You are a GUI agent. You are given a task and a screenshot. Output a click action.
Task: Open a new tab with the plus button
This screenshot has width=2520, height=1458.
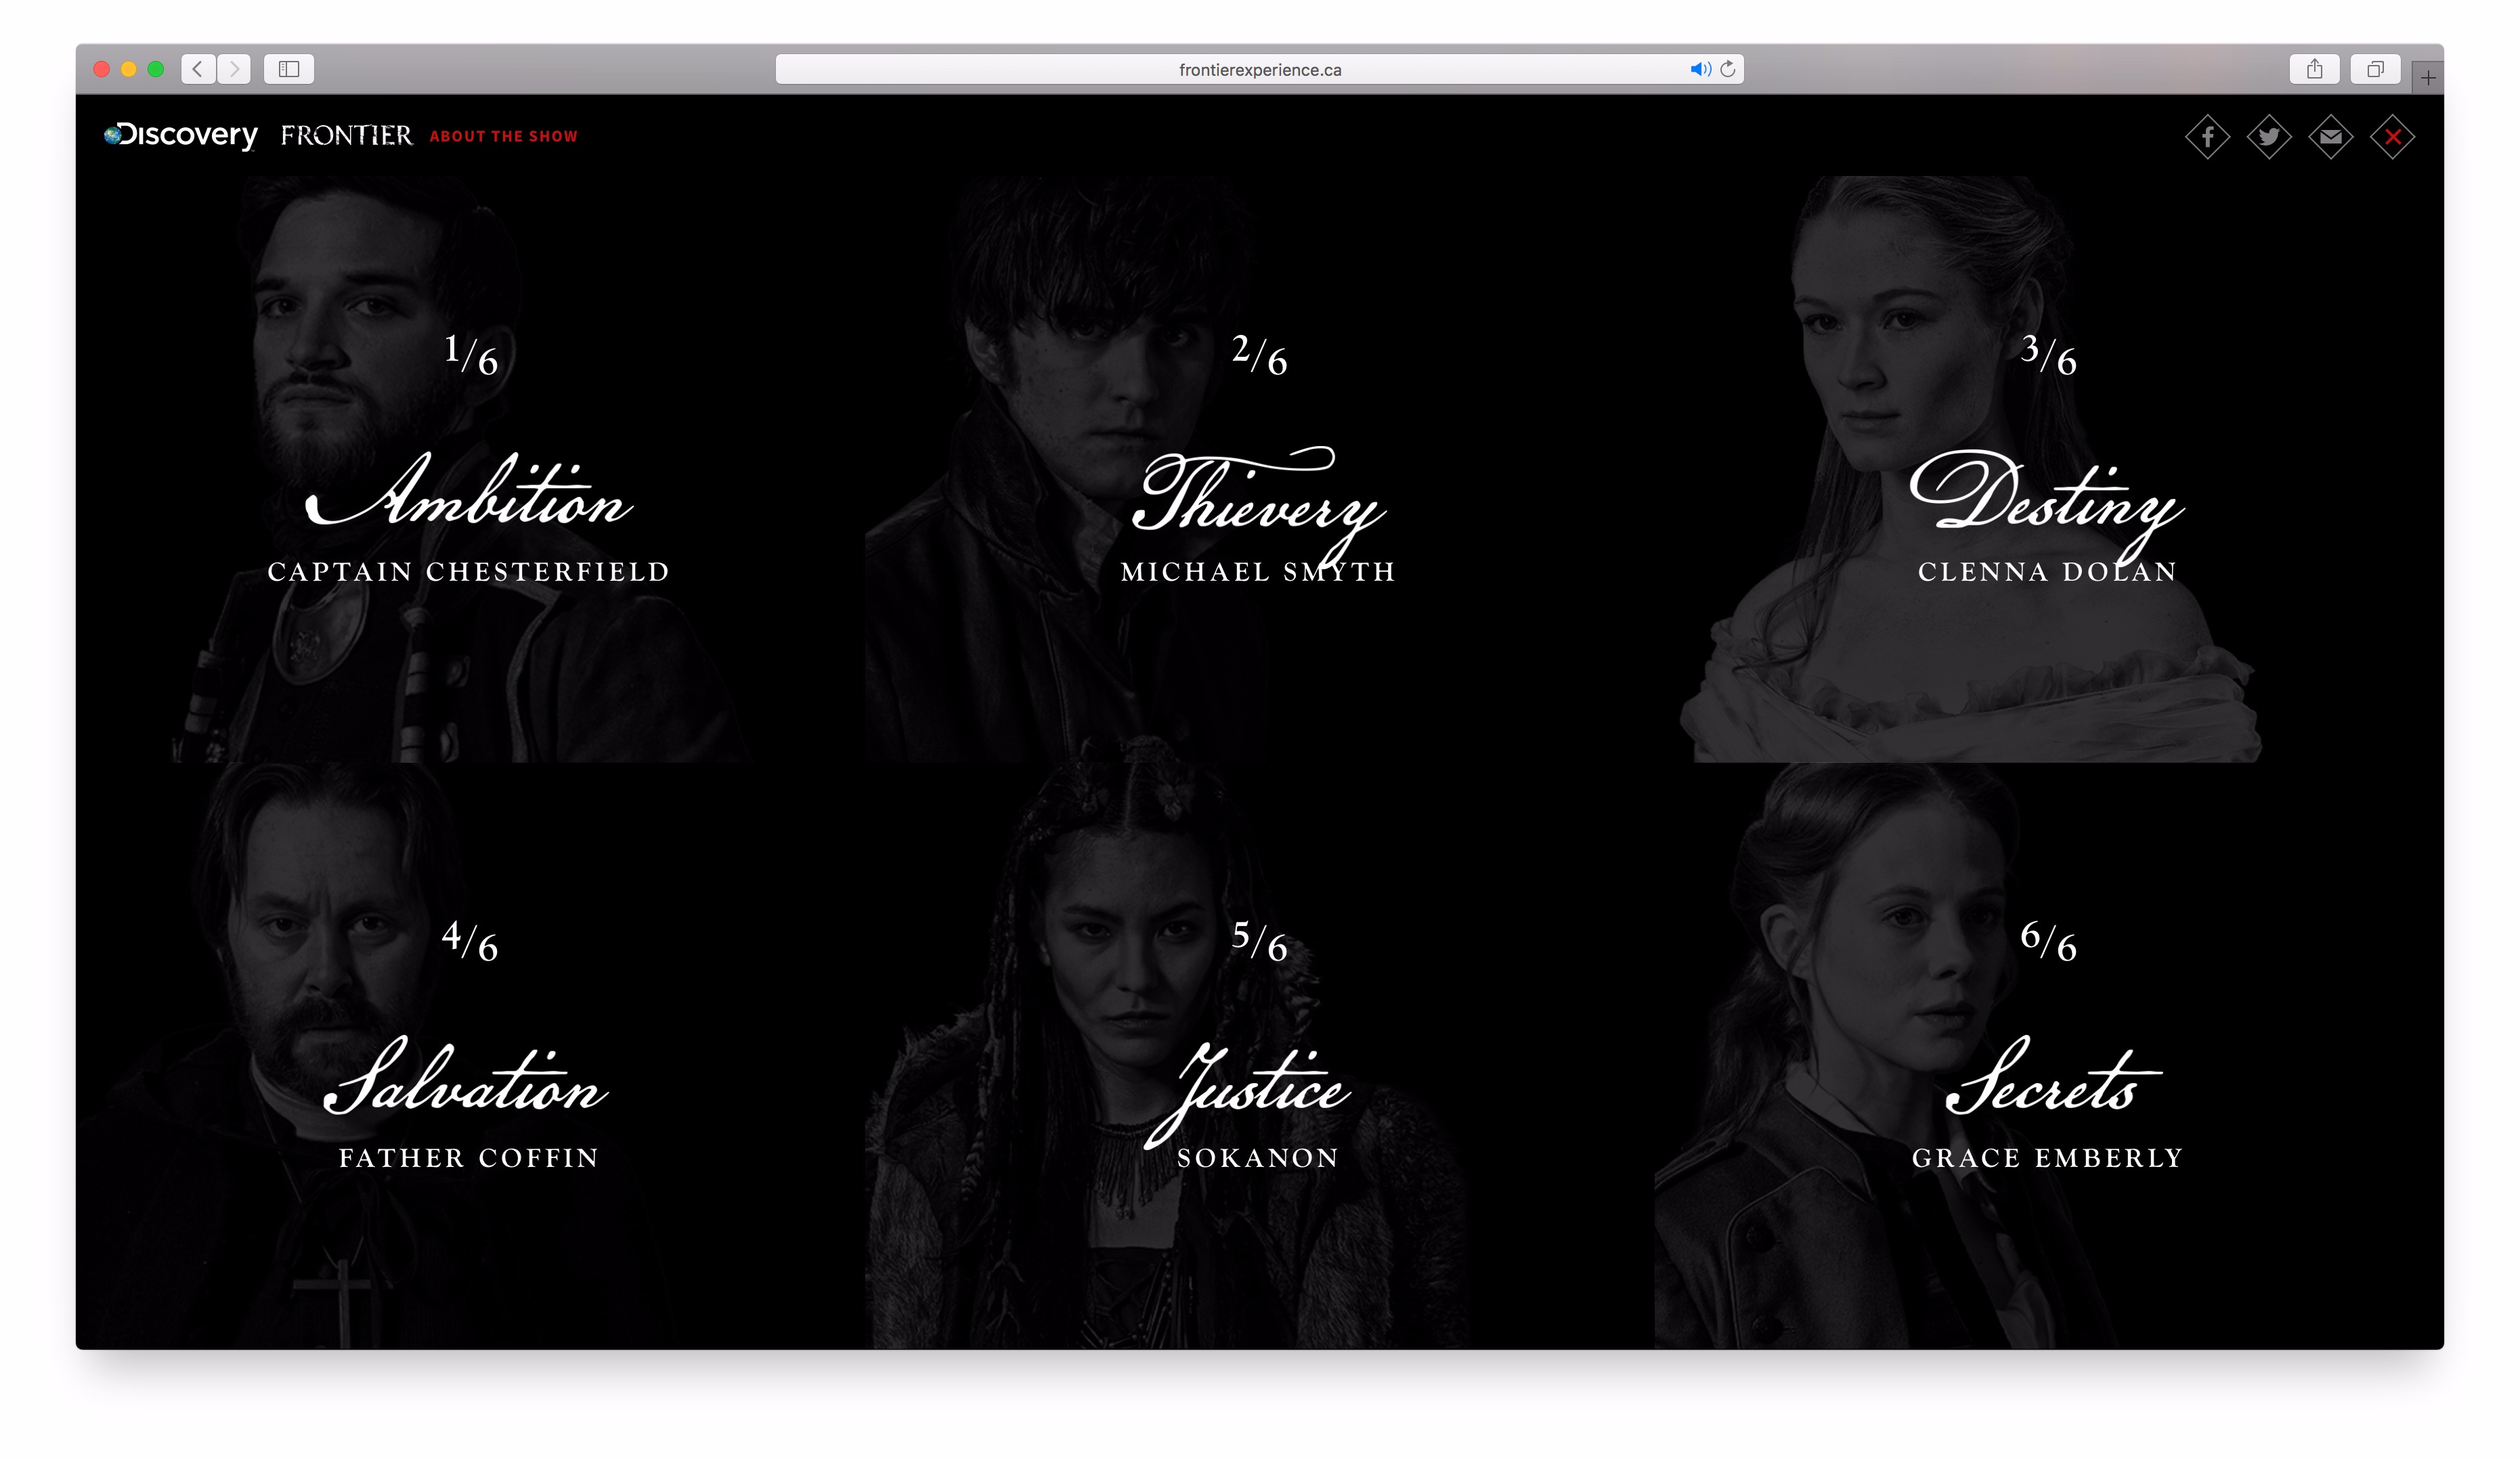click(2428, 78)
